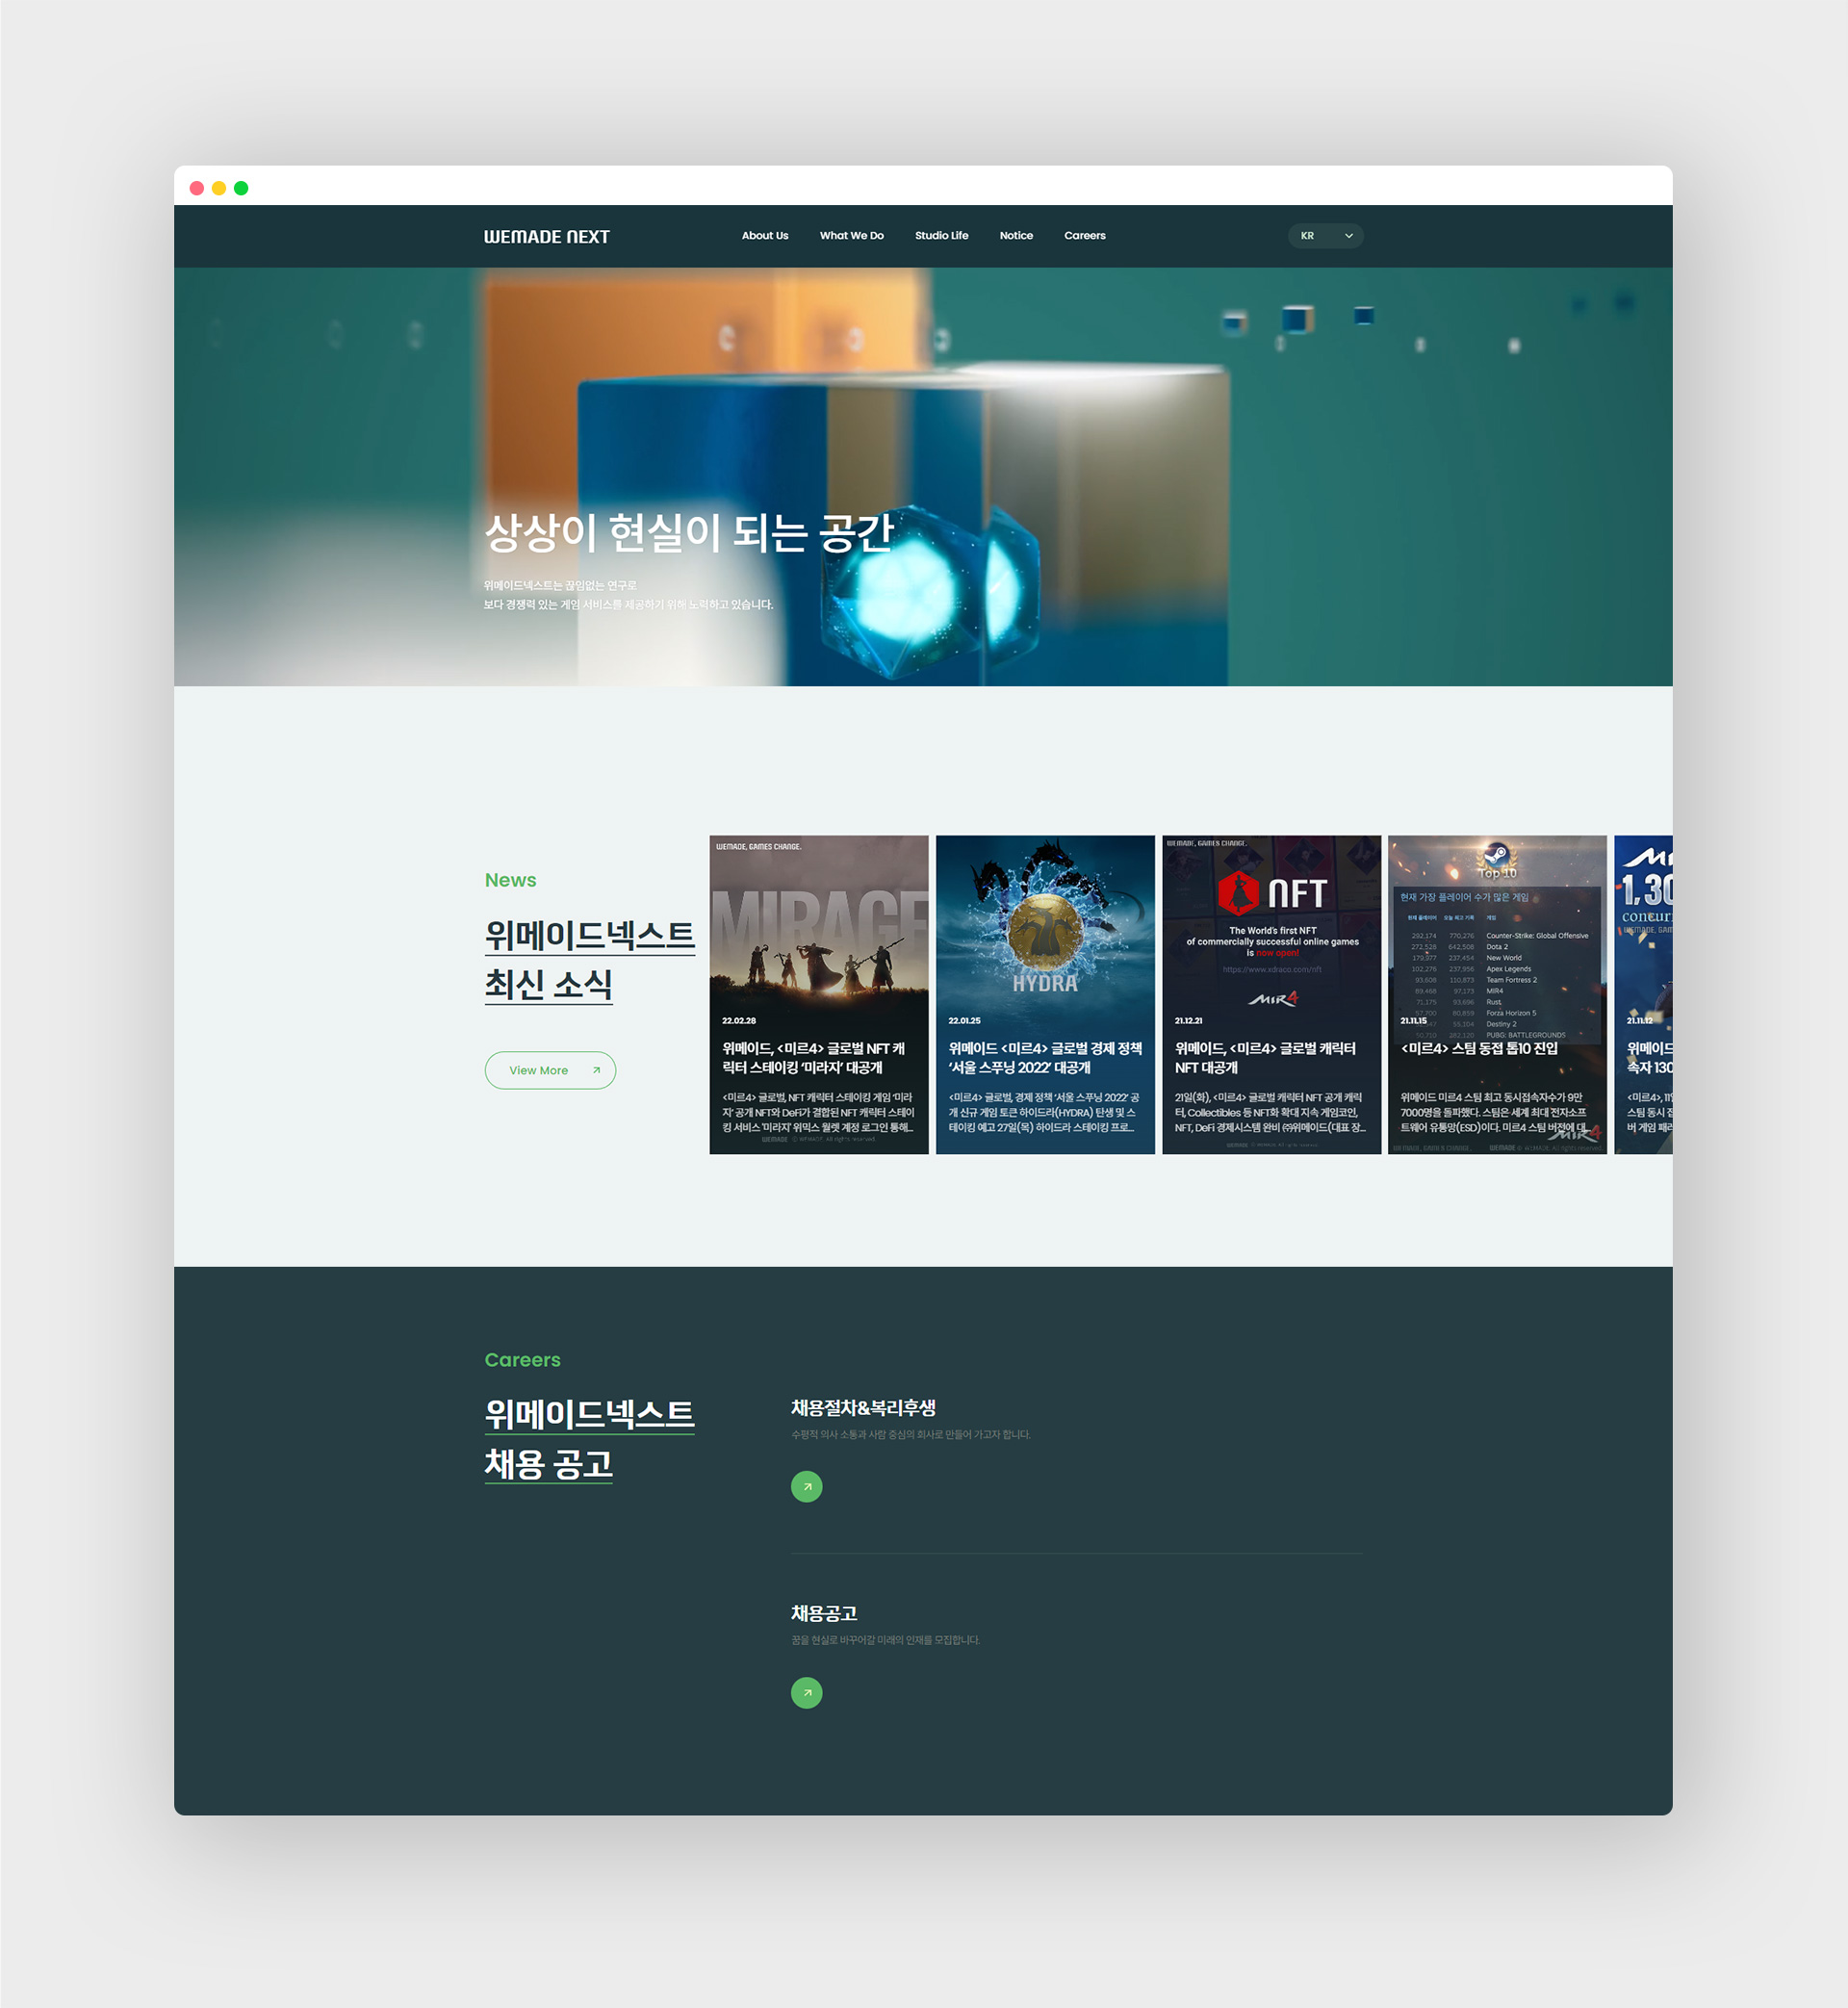
Task: Click the red window close dot
Action: pos(197,188)
